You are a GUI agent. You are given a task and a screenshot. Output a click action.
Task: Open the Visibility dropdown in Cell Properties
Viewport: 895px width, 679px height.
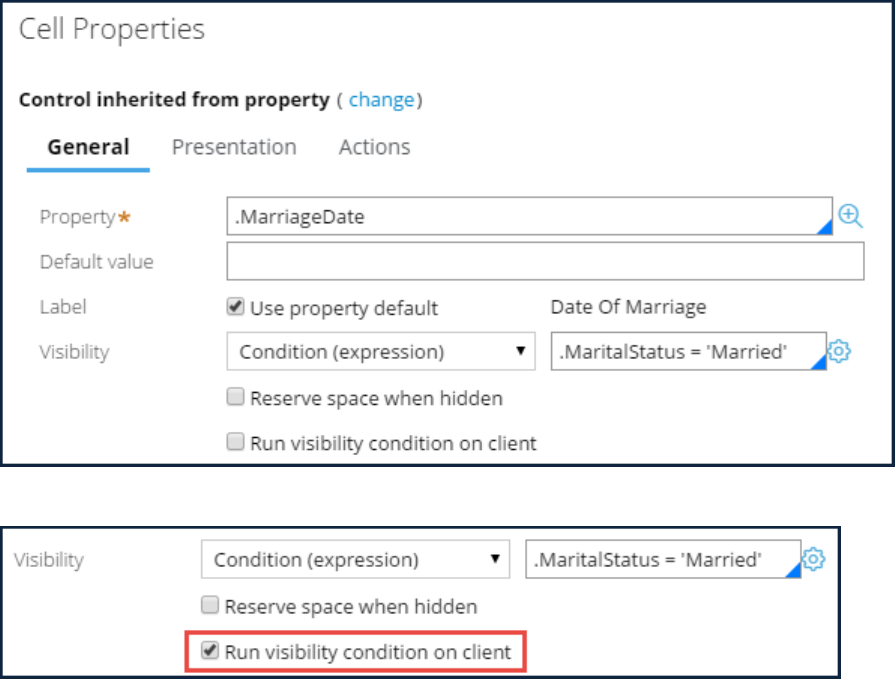[x=382, y=352]
